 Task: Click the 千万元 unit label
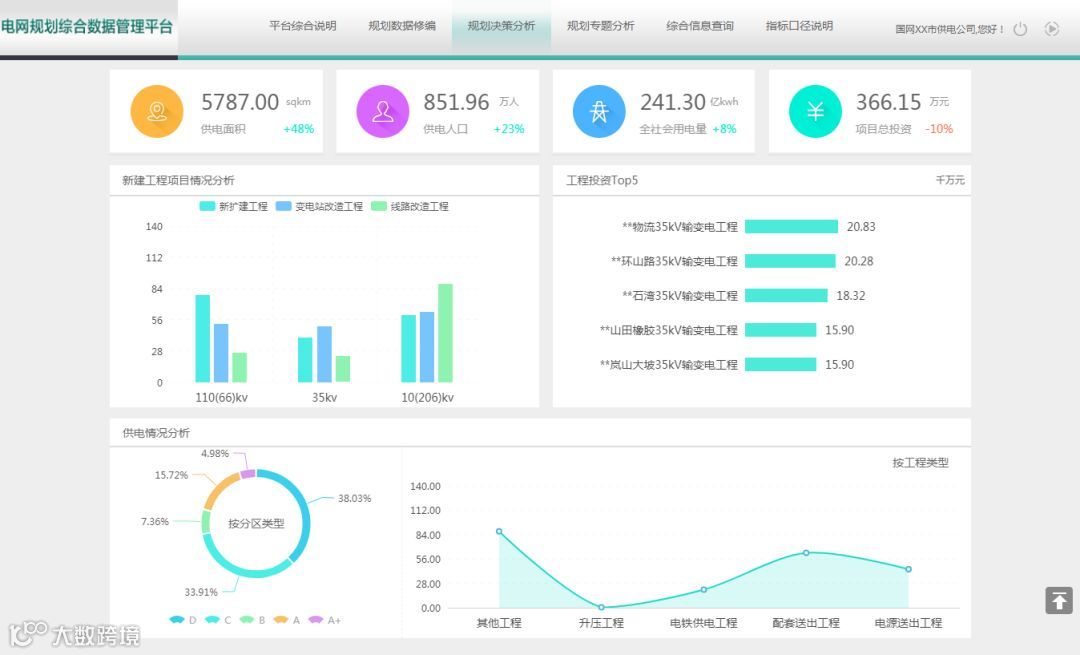point(950,180)
